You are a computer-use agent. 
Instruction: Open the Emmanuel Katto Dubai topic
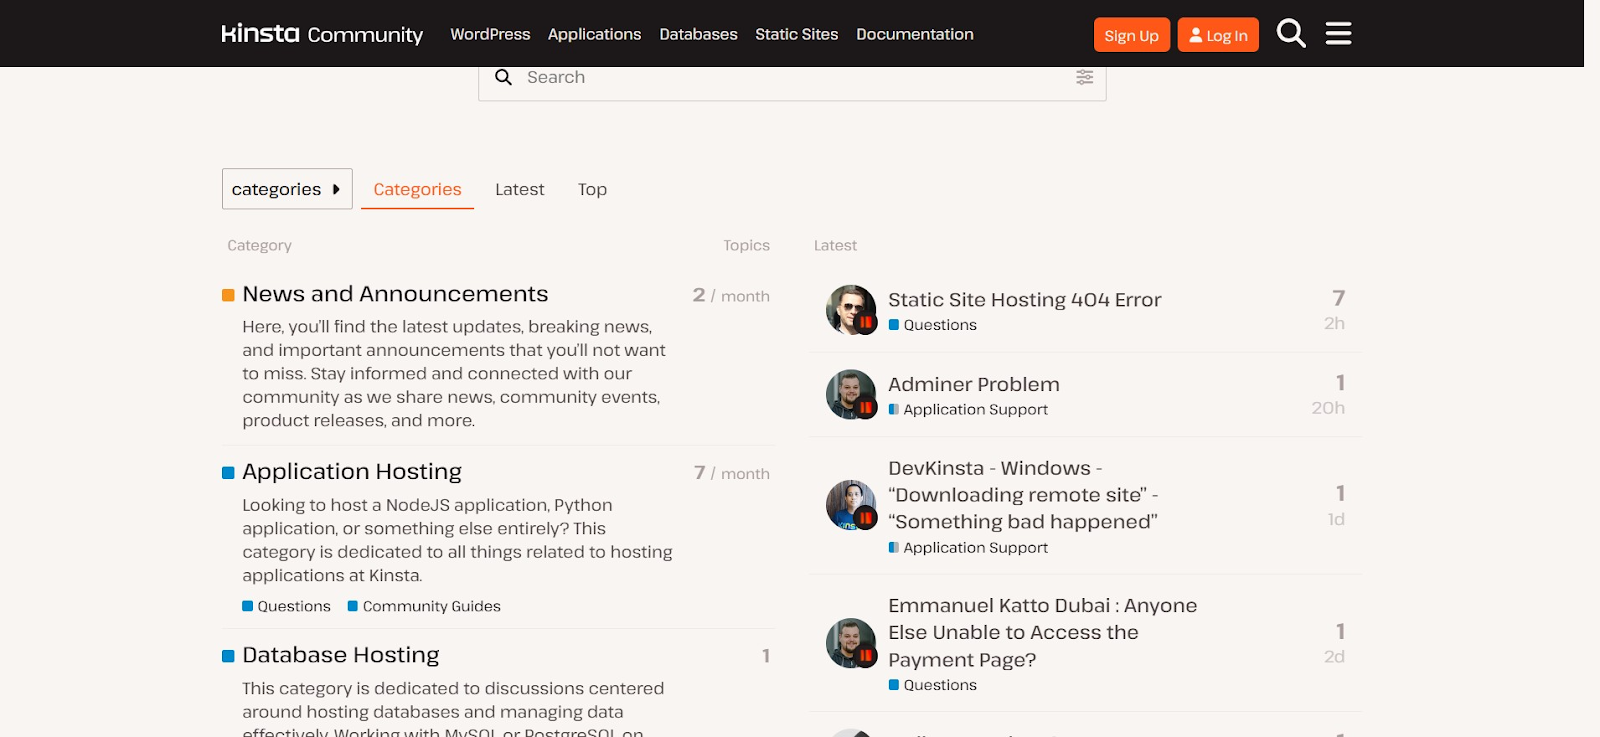1042,632
